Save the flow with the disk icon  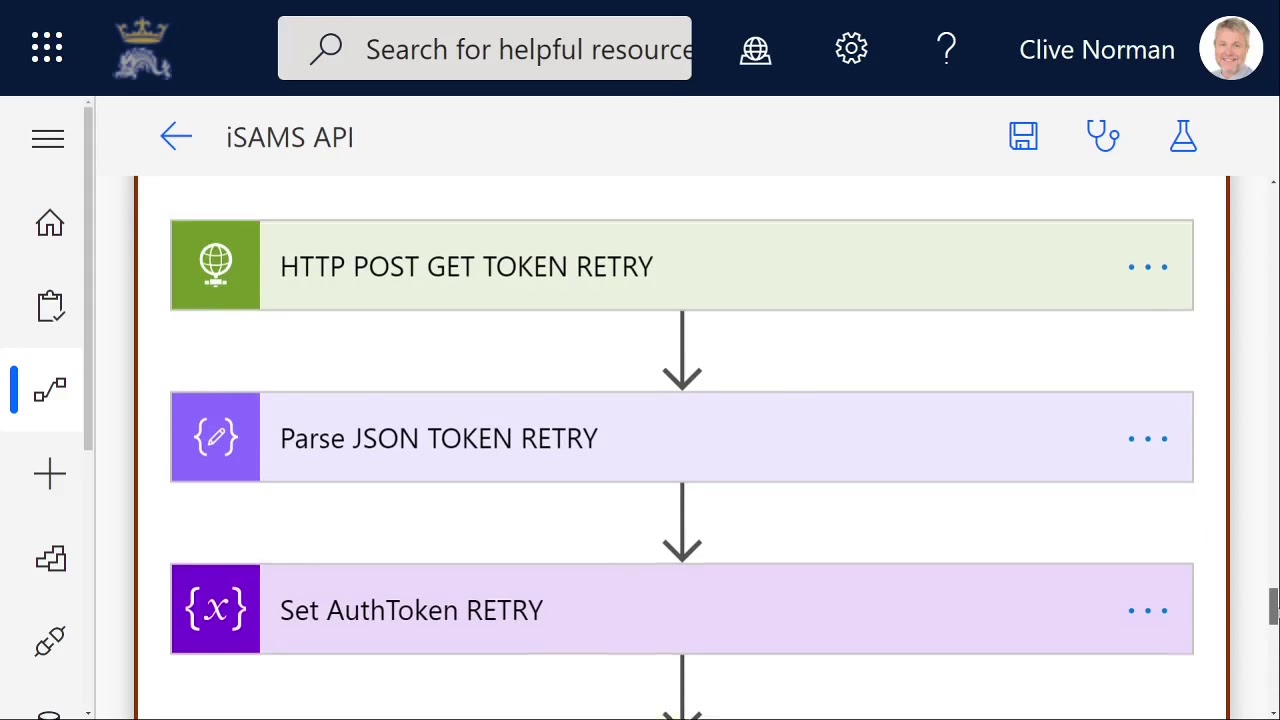tap(1023, 137)
